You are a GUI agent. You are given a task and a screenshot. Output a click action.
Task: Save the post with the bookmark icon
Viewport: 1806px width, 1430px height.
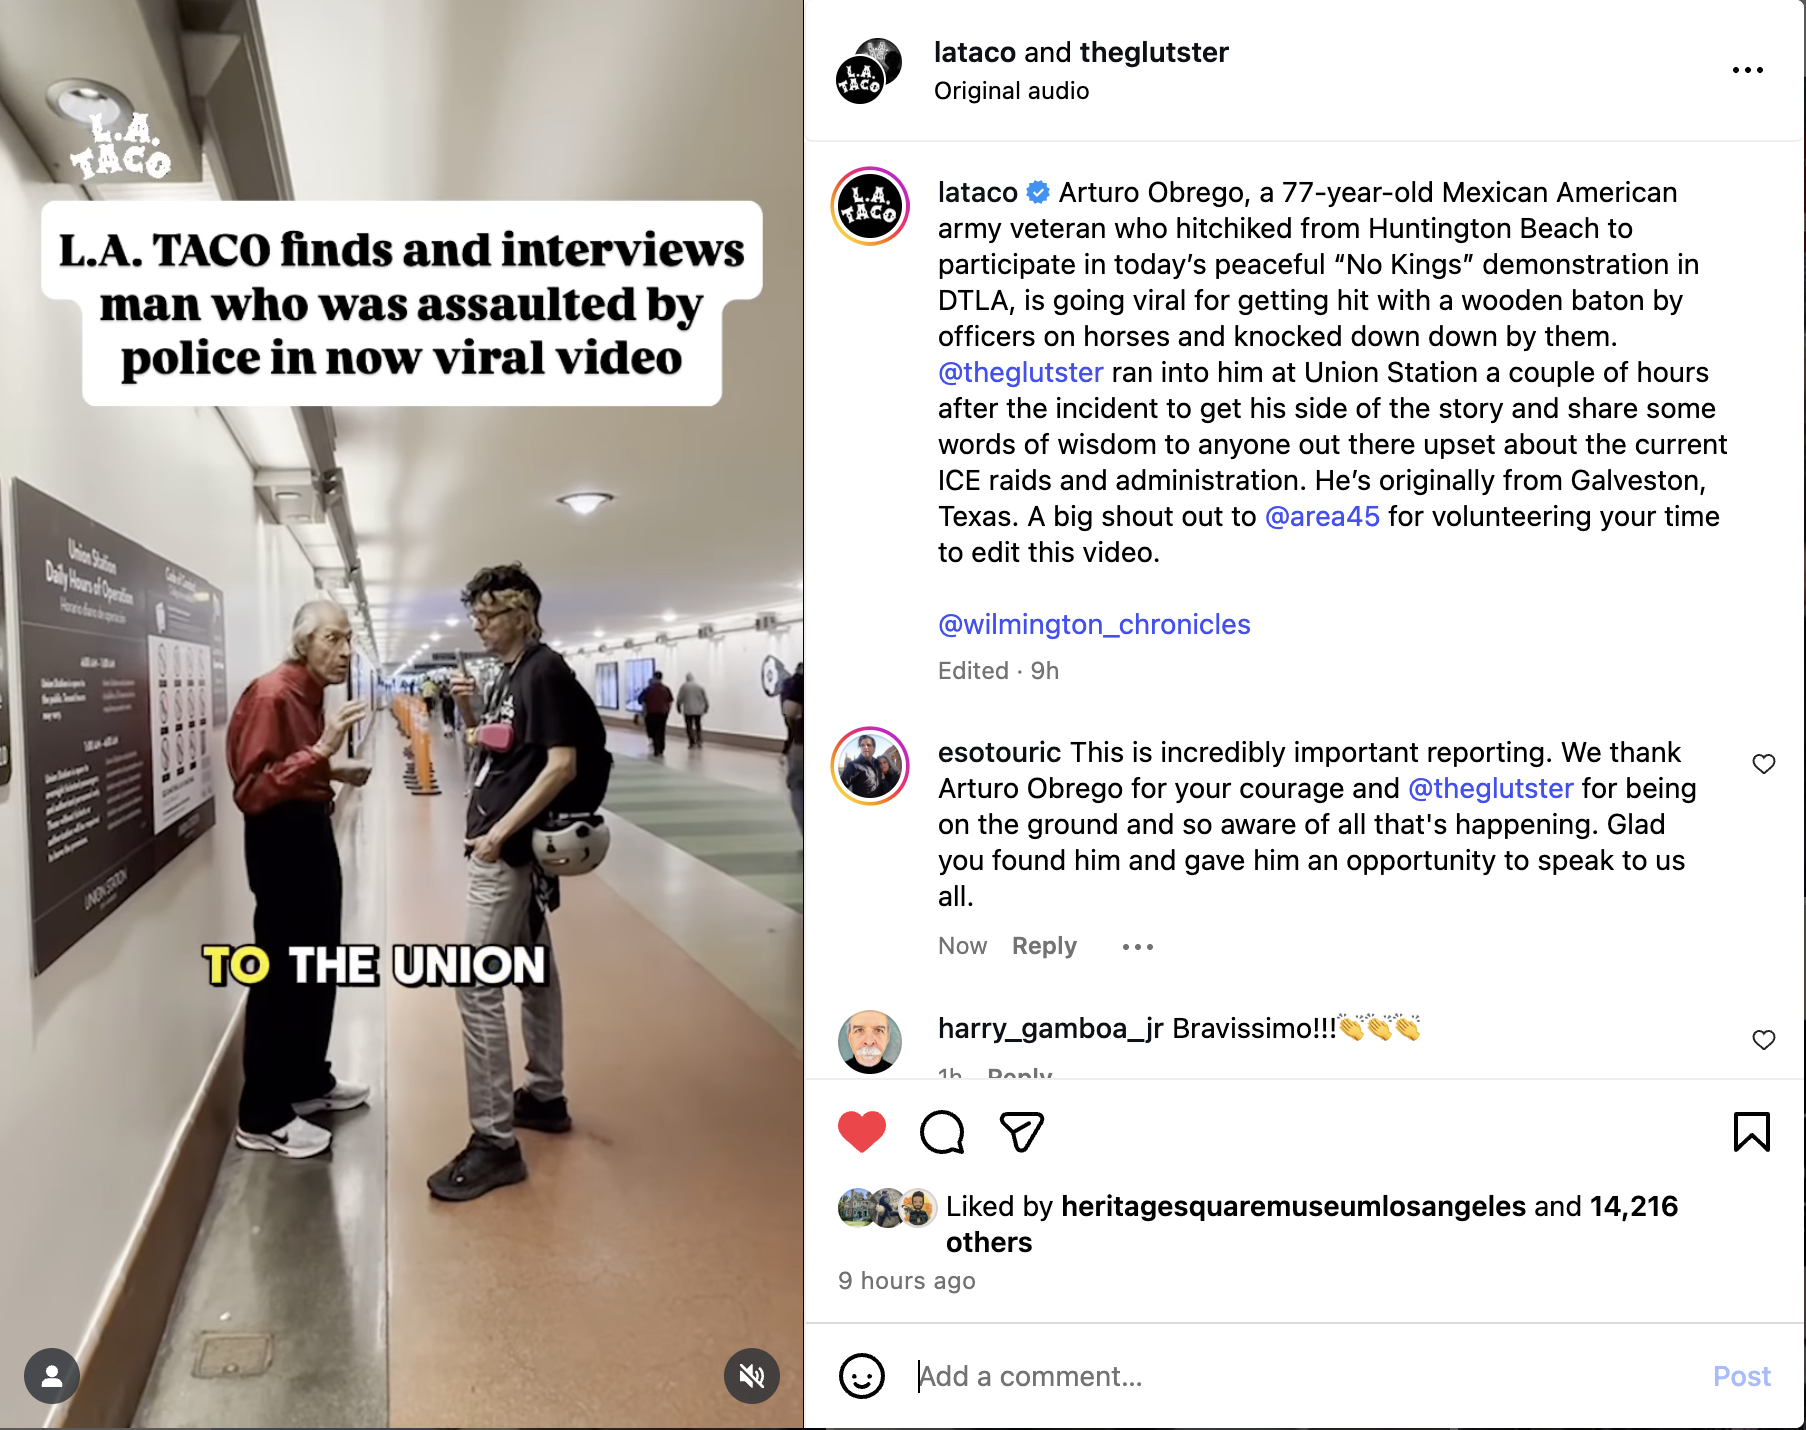(1752, 1132)
